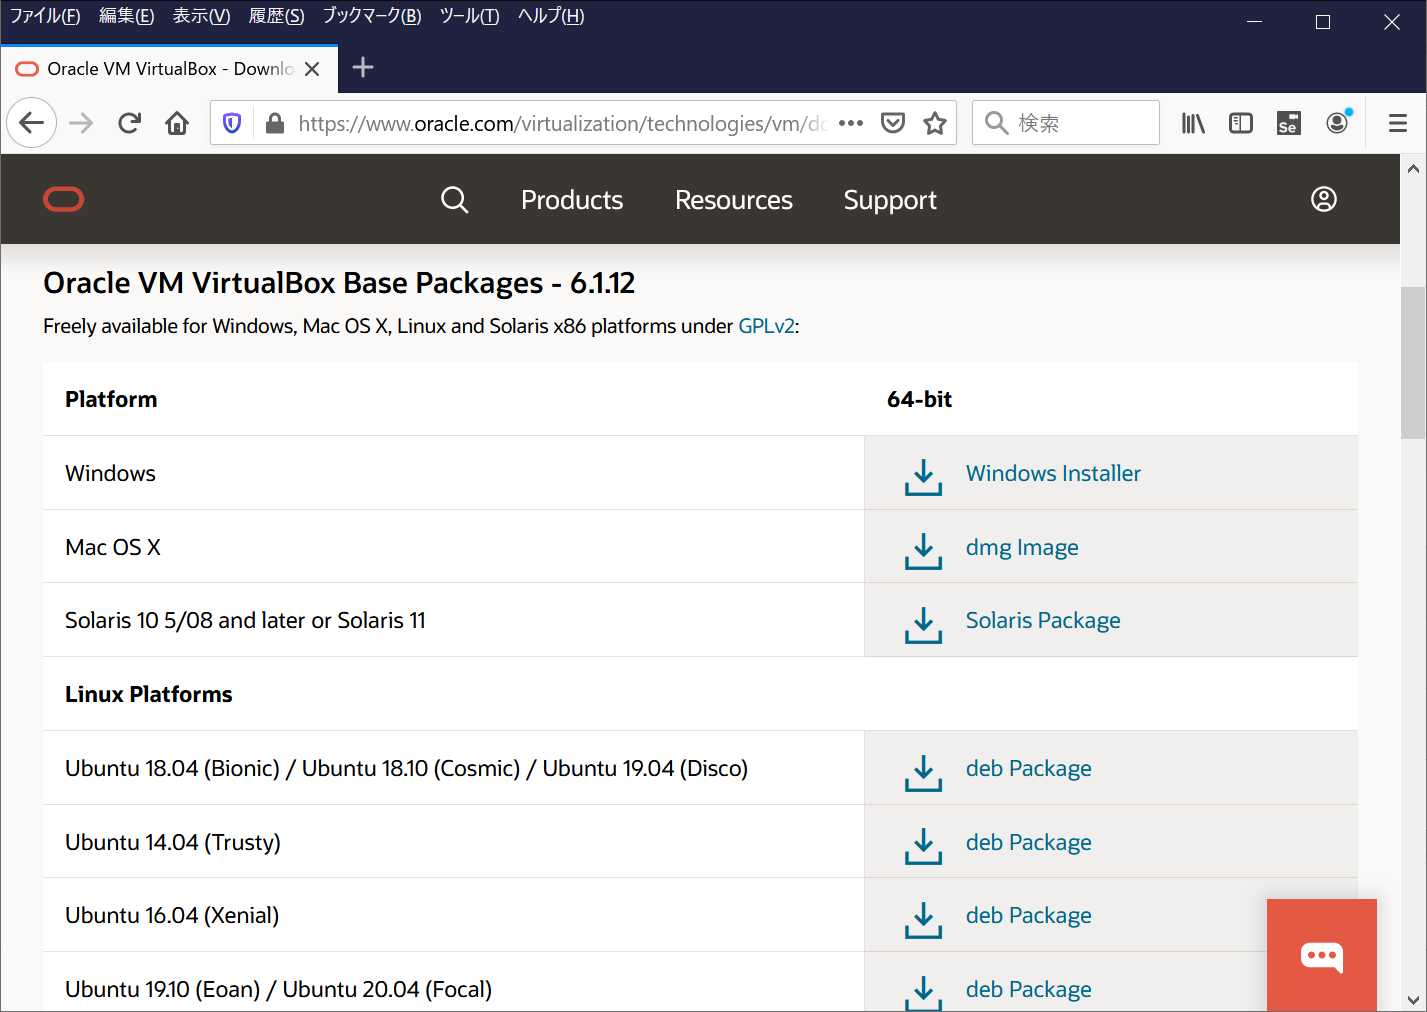This screenshot has width=1427, height=1012.
Task: Open the ヘルプ(H) menu
Action: 551,16
